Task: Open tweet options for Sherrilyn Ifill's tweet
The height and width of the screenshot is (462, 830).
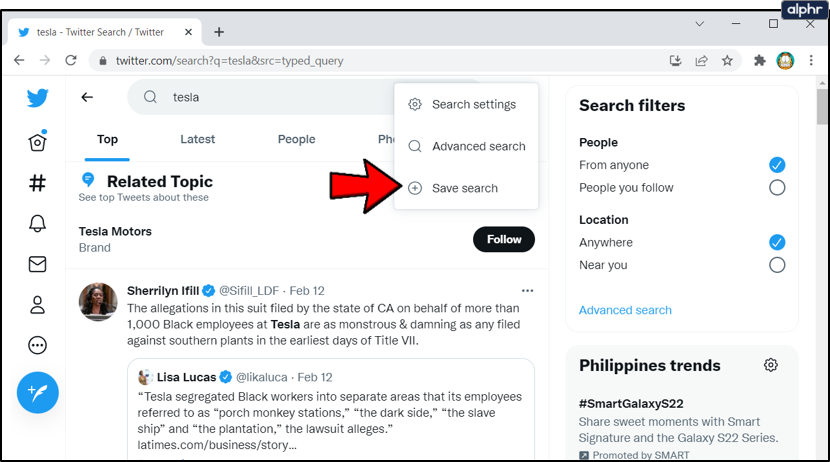Action: tap(527, 291)
